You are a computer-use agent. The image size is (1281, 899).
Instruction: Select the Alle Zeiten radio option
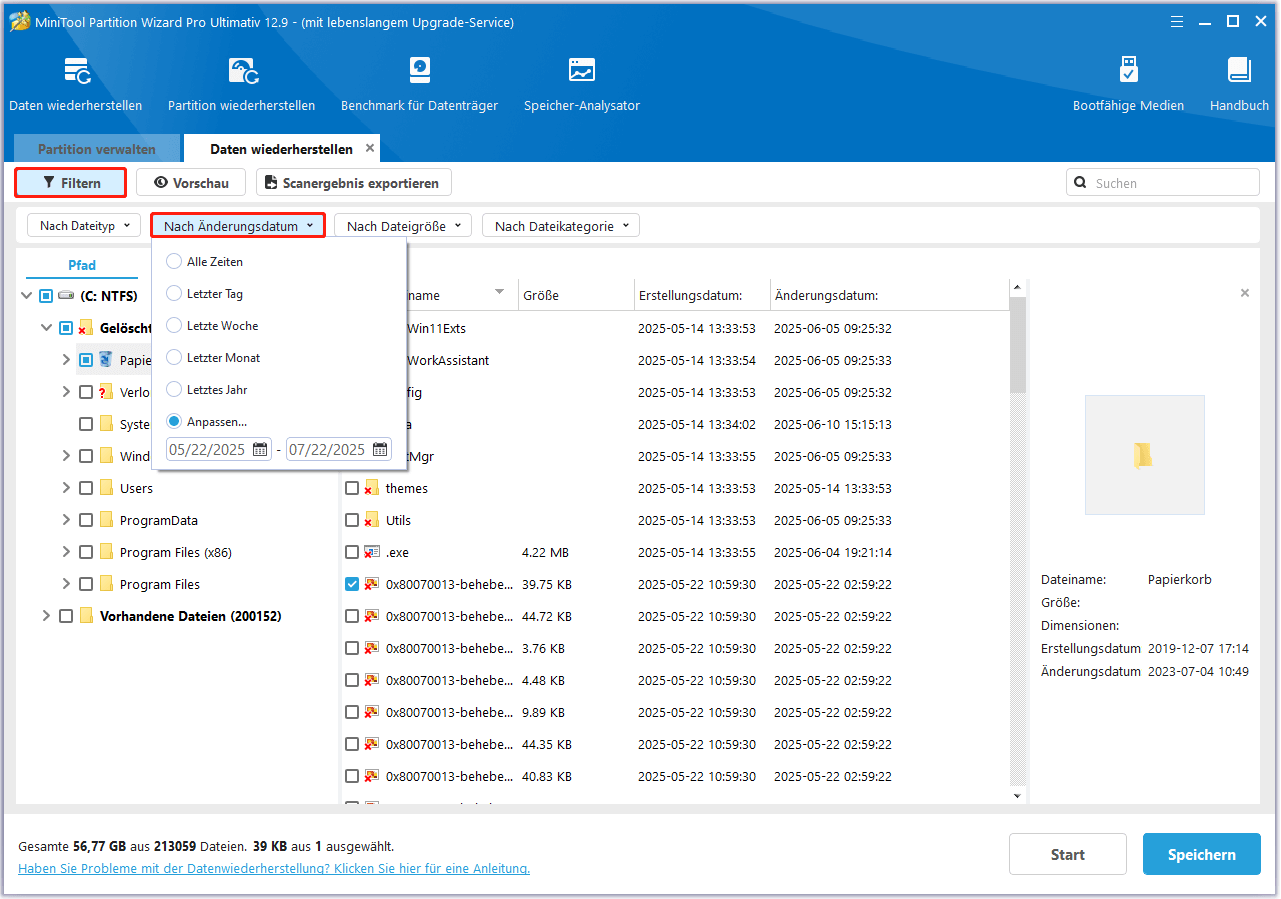tap(174, 262)
